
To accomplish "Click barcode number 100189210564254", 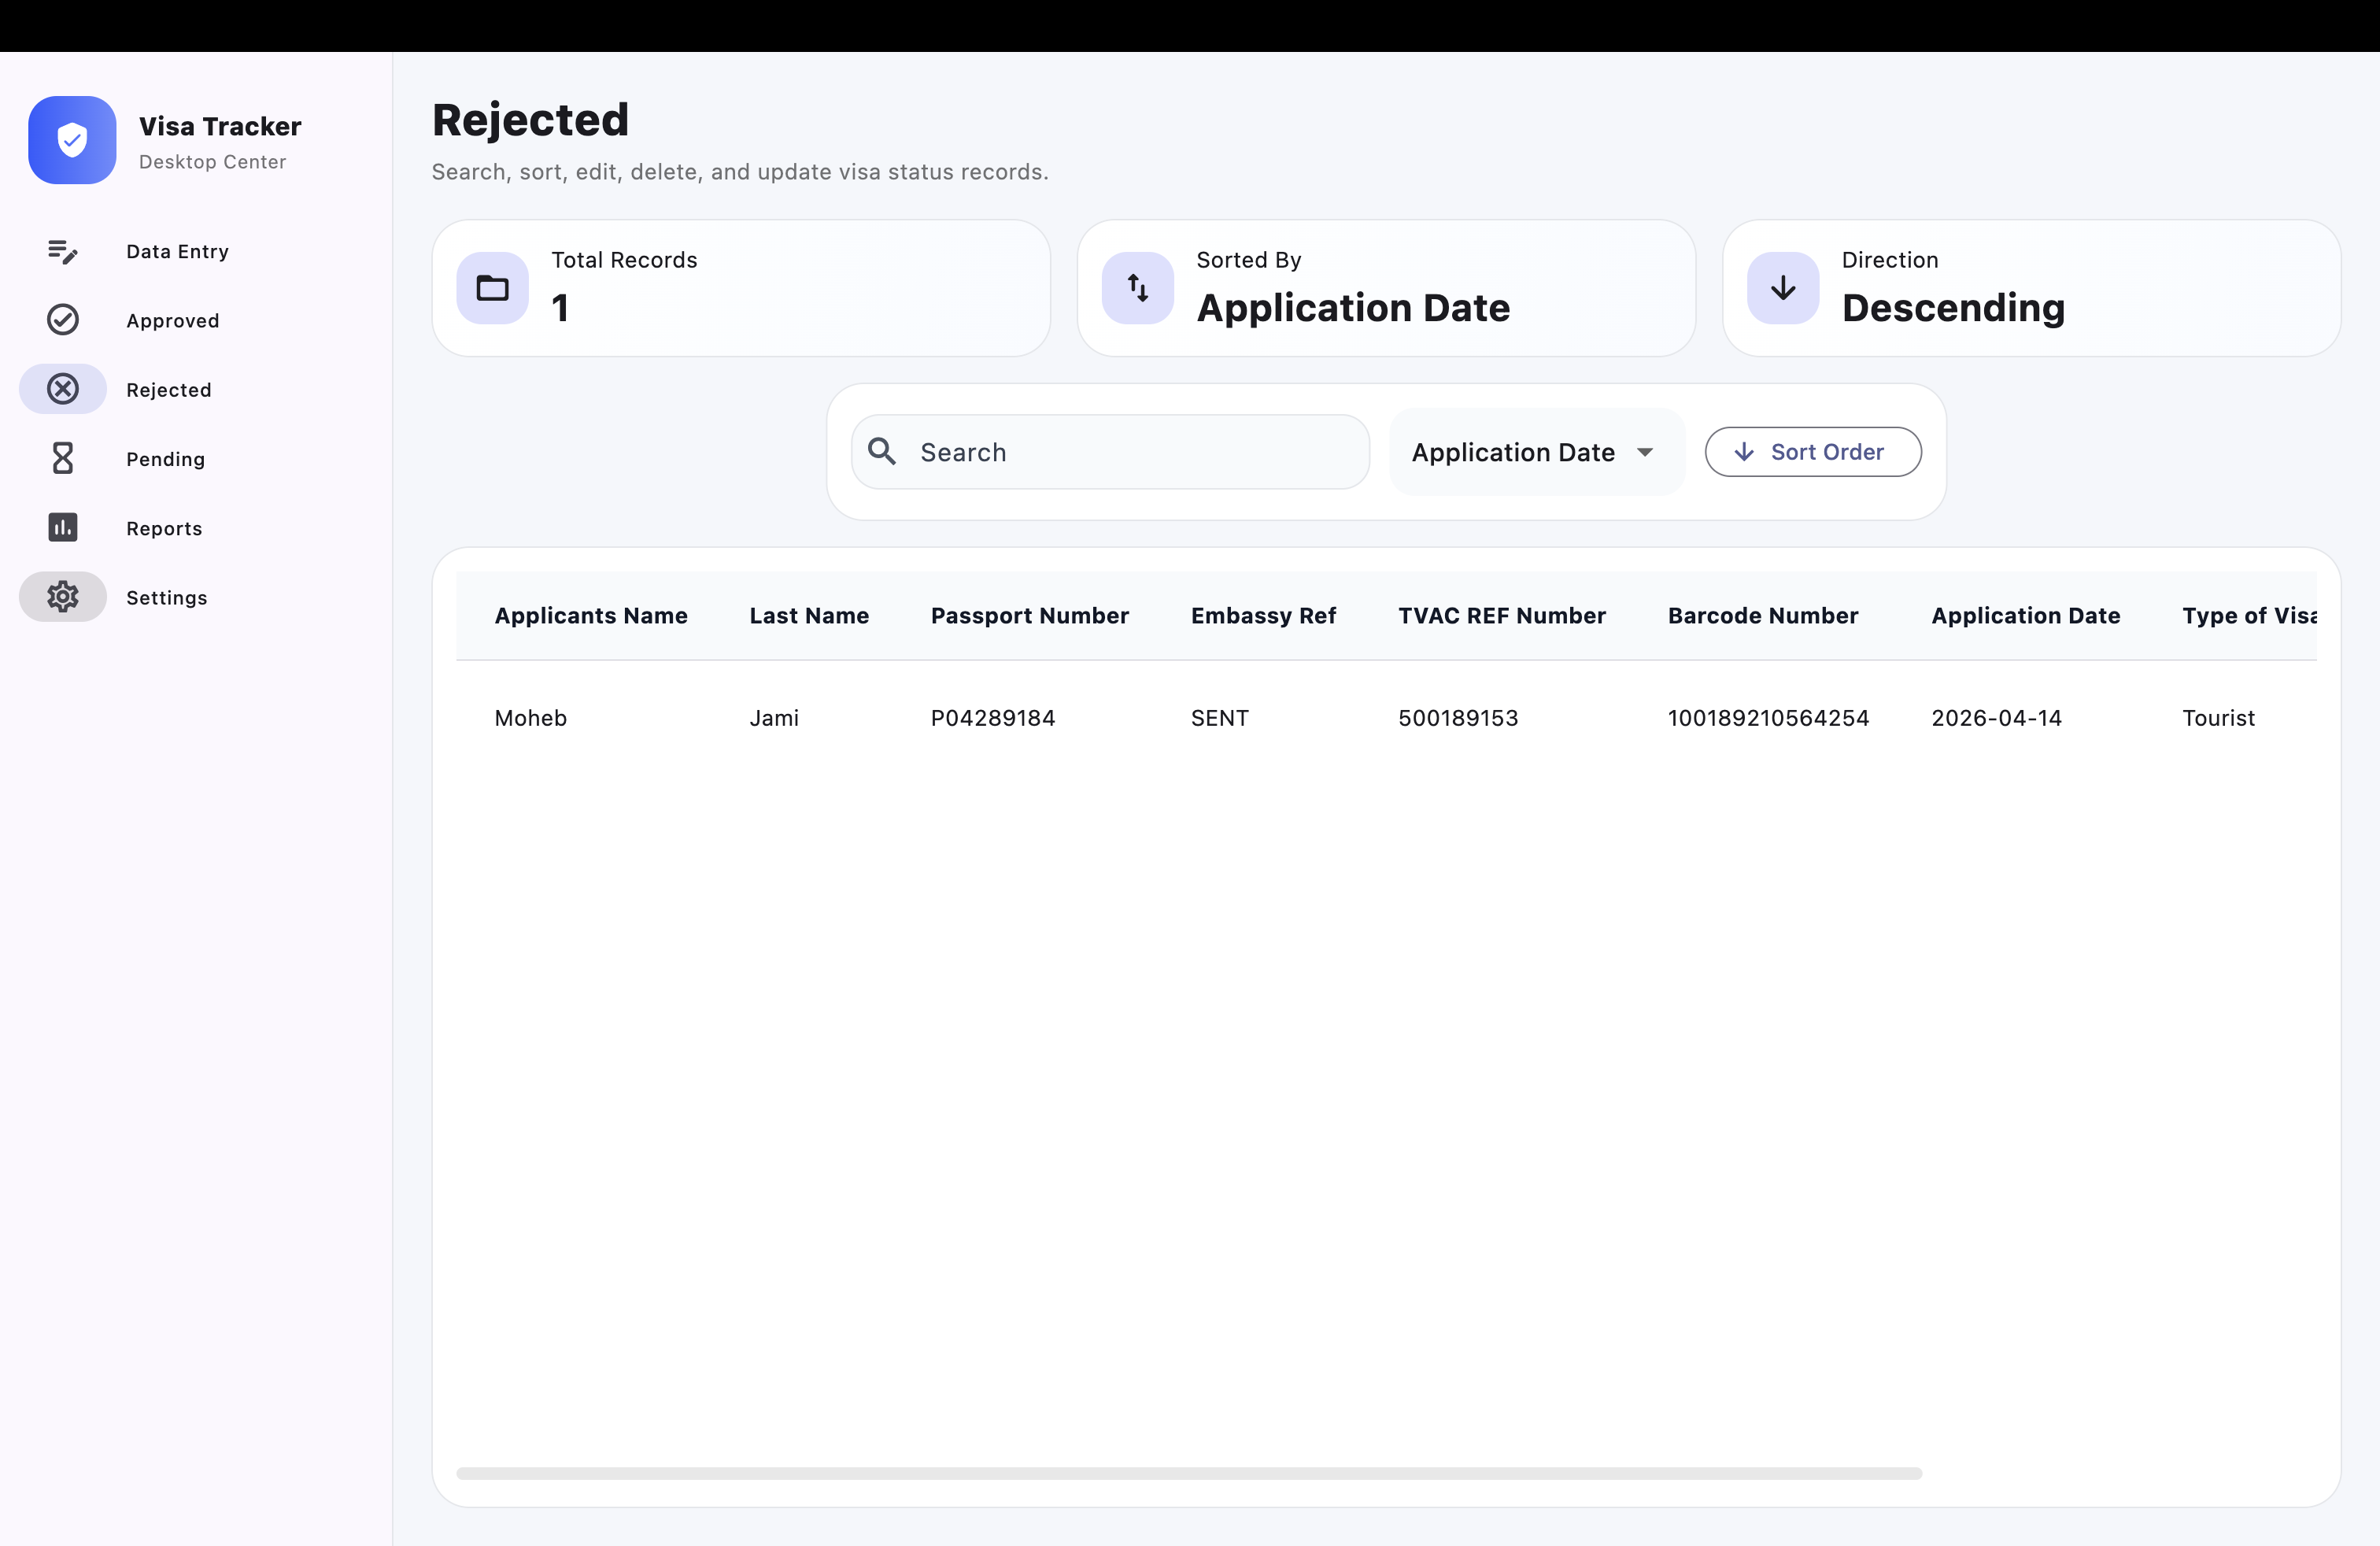I will click(1768, 718).
